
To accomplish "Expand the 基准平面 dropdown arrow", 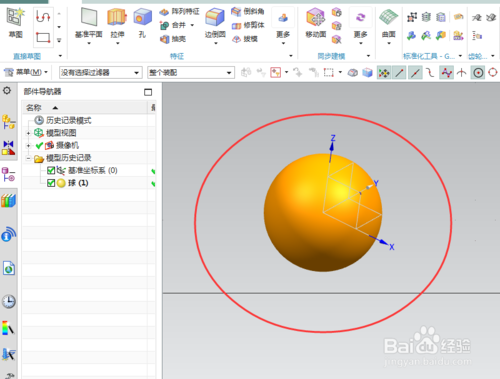I will point(89,43).
